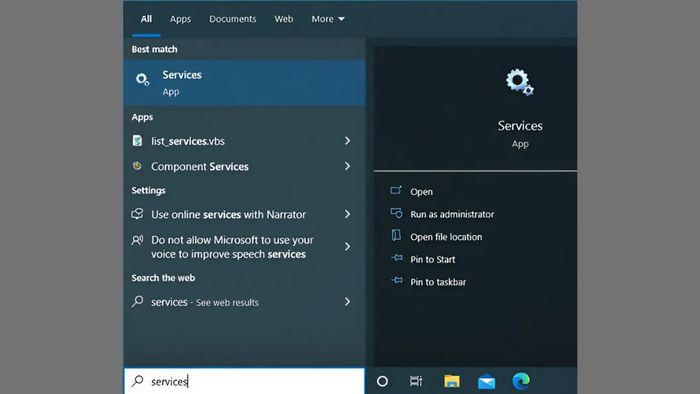Click the large Services gear icon in preview pane
The height and width of the screenshot is (394, 700).
pos(520,82)
